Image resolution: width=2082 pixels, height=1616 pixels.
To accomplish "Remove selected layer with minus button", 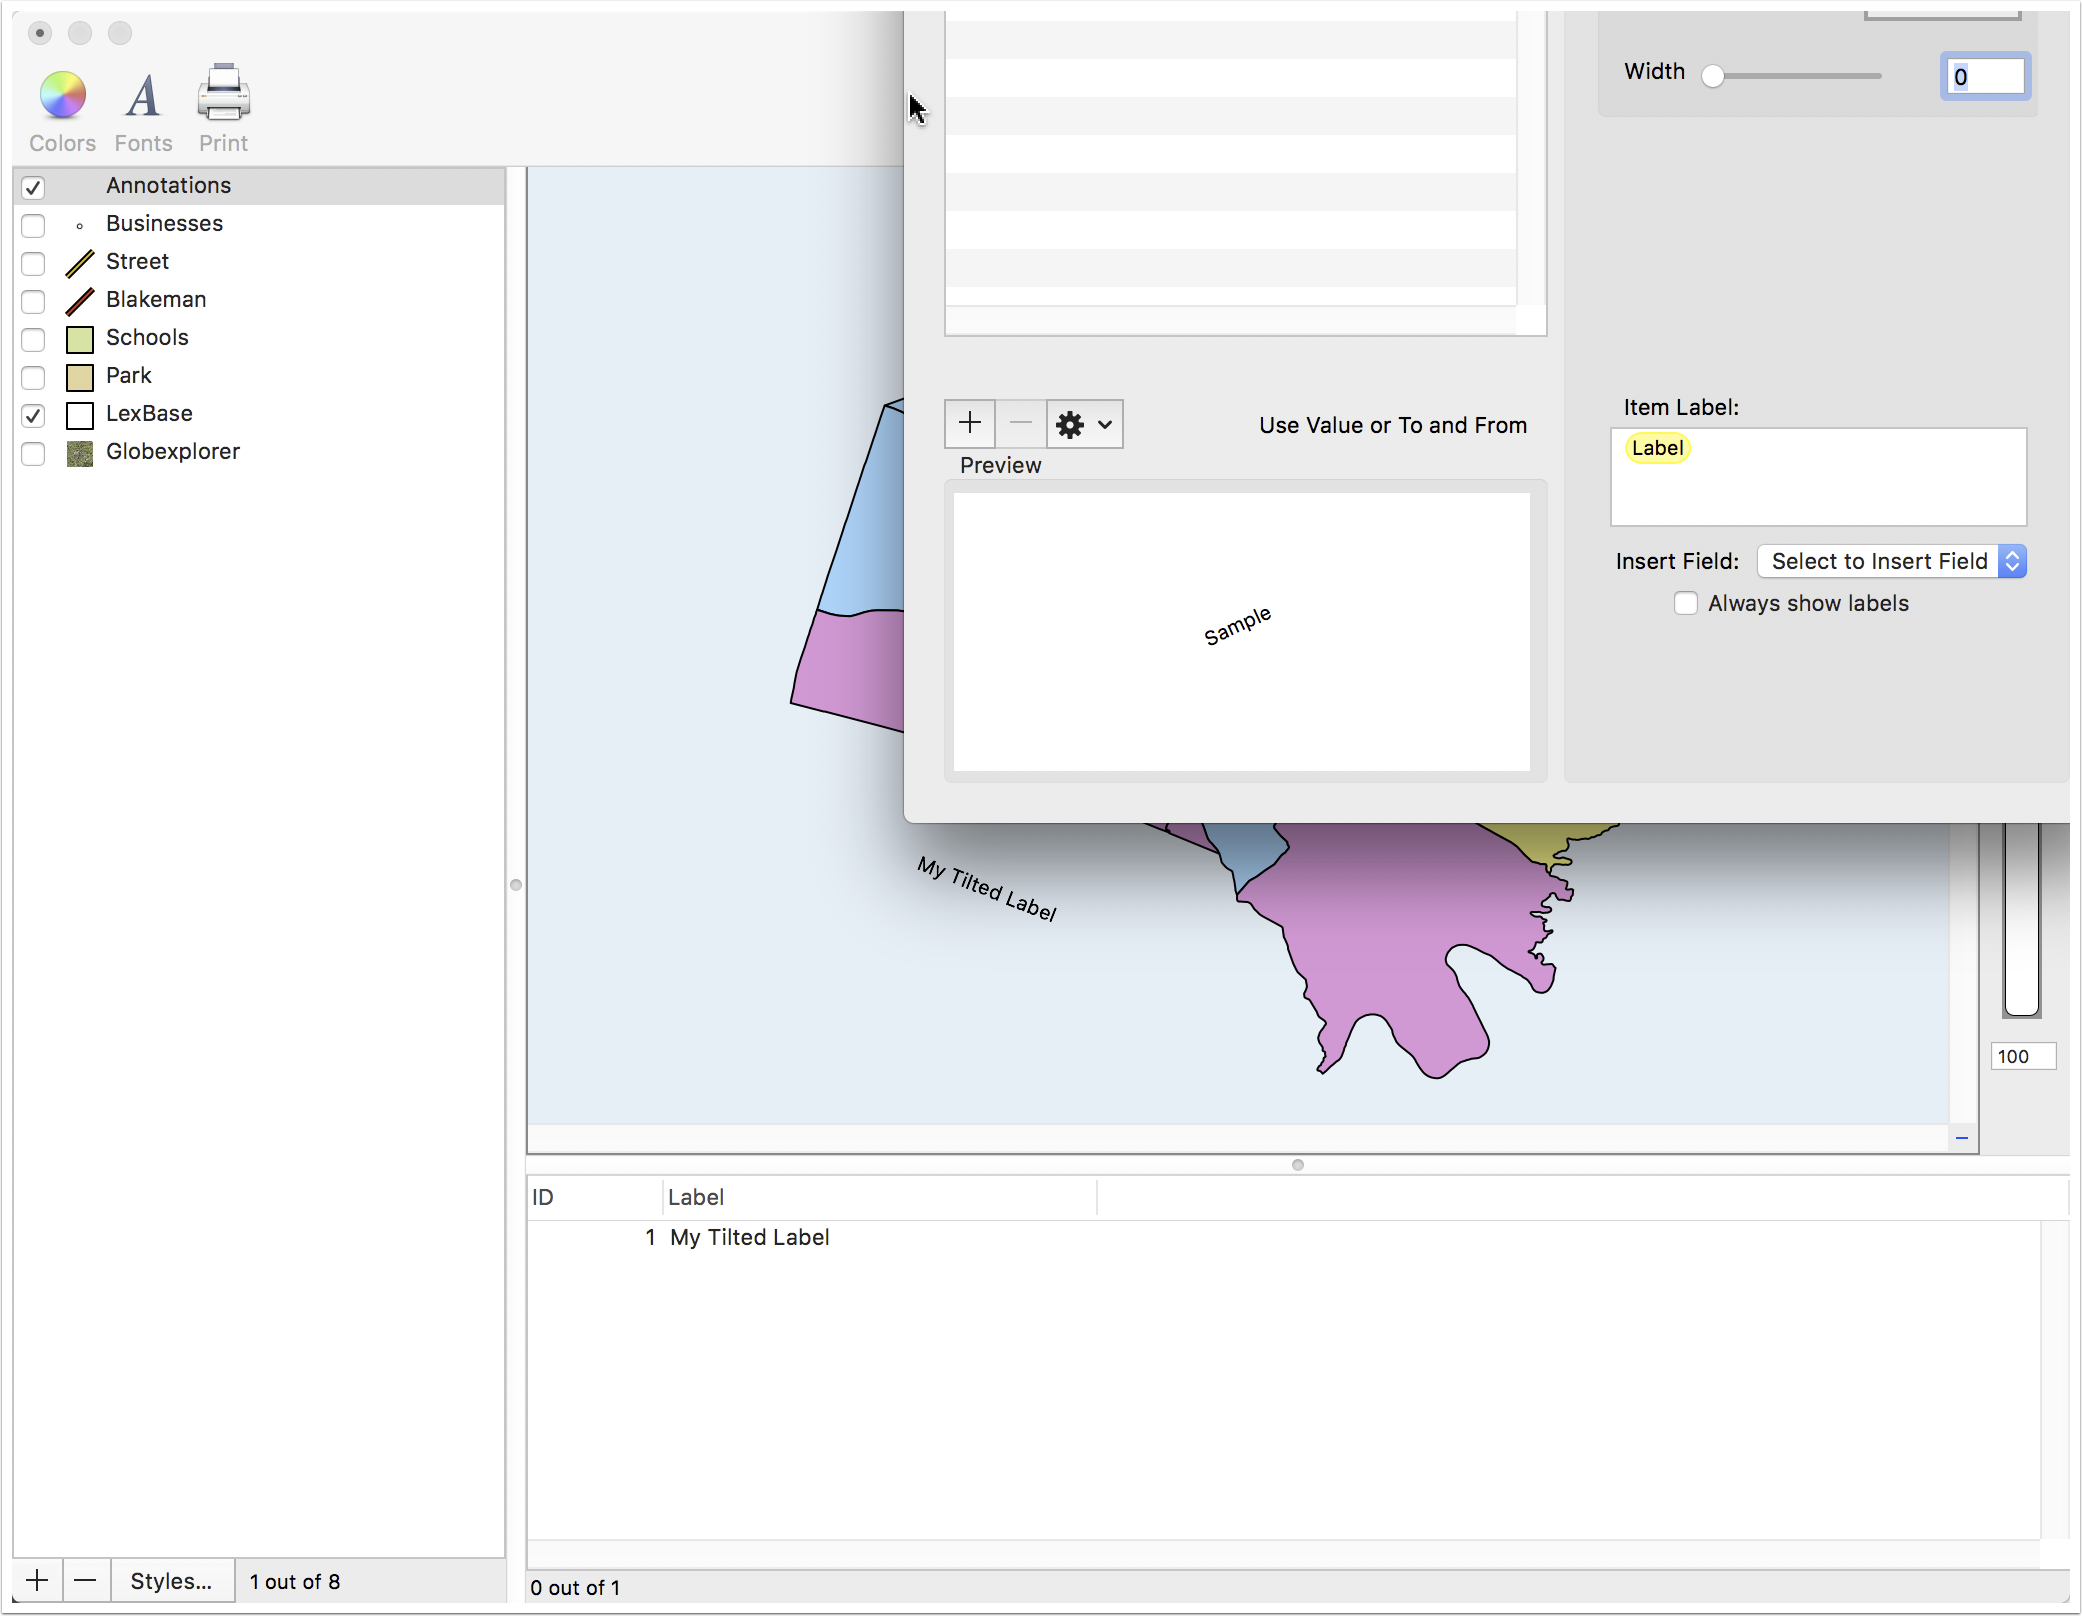I will pos(86,1581).
